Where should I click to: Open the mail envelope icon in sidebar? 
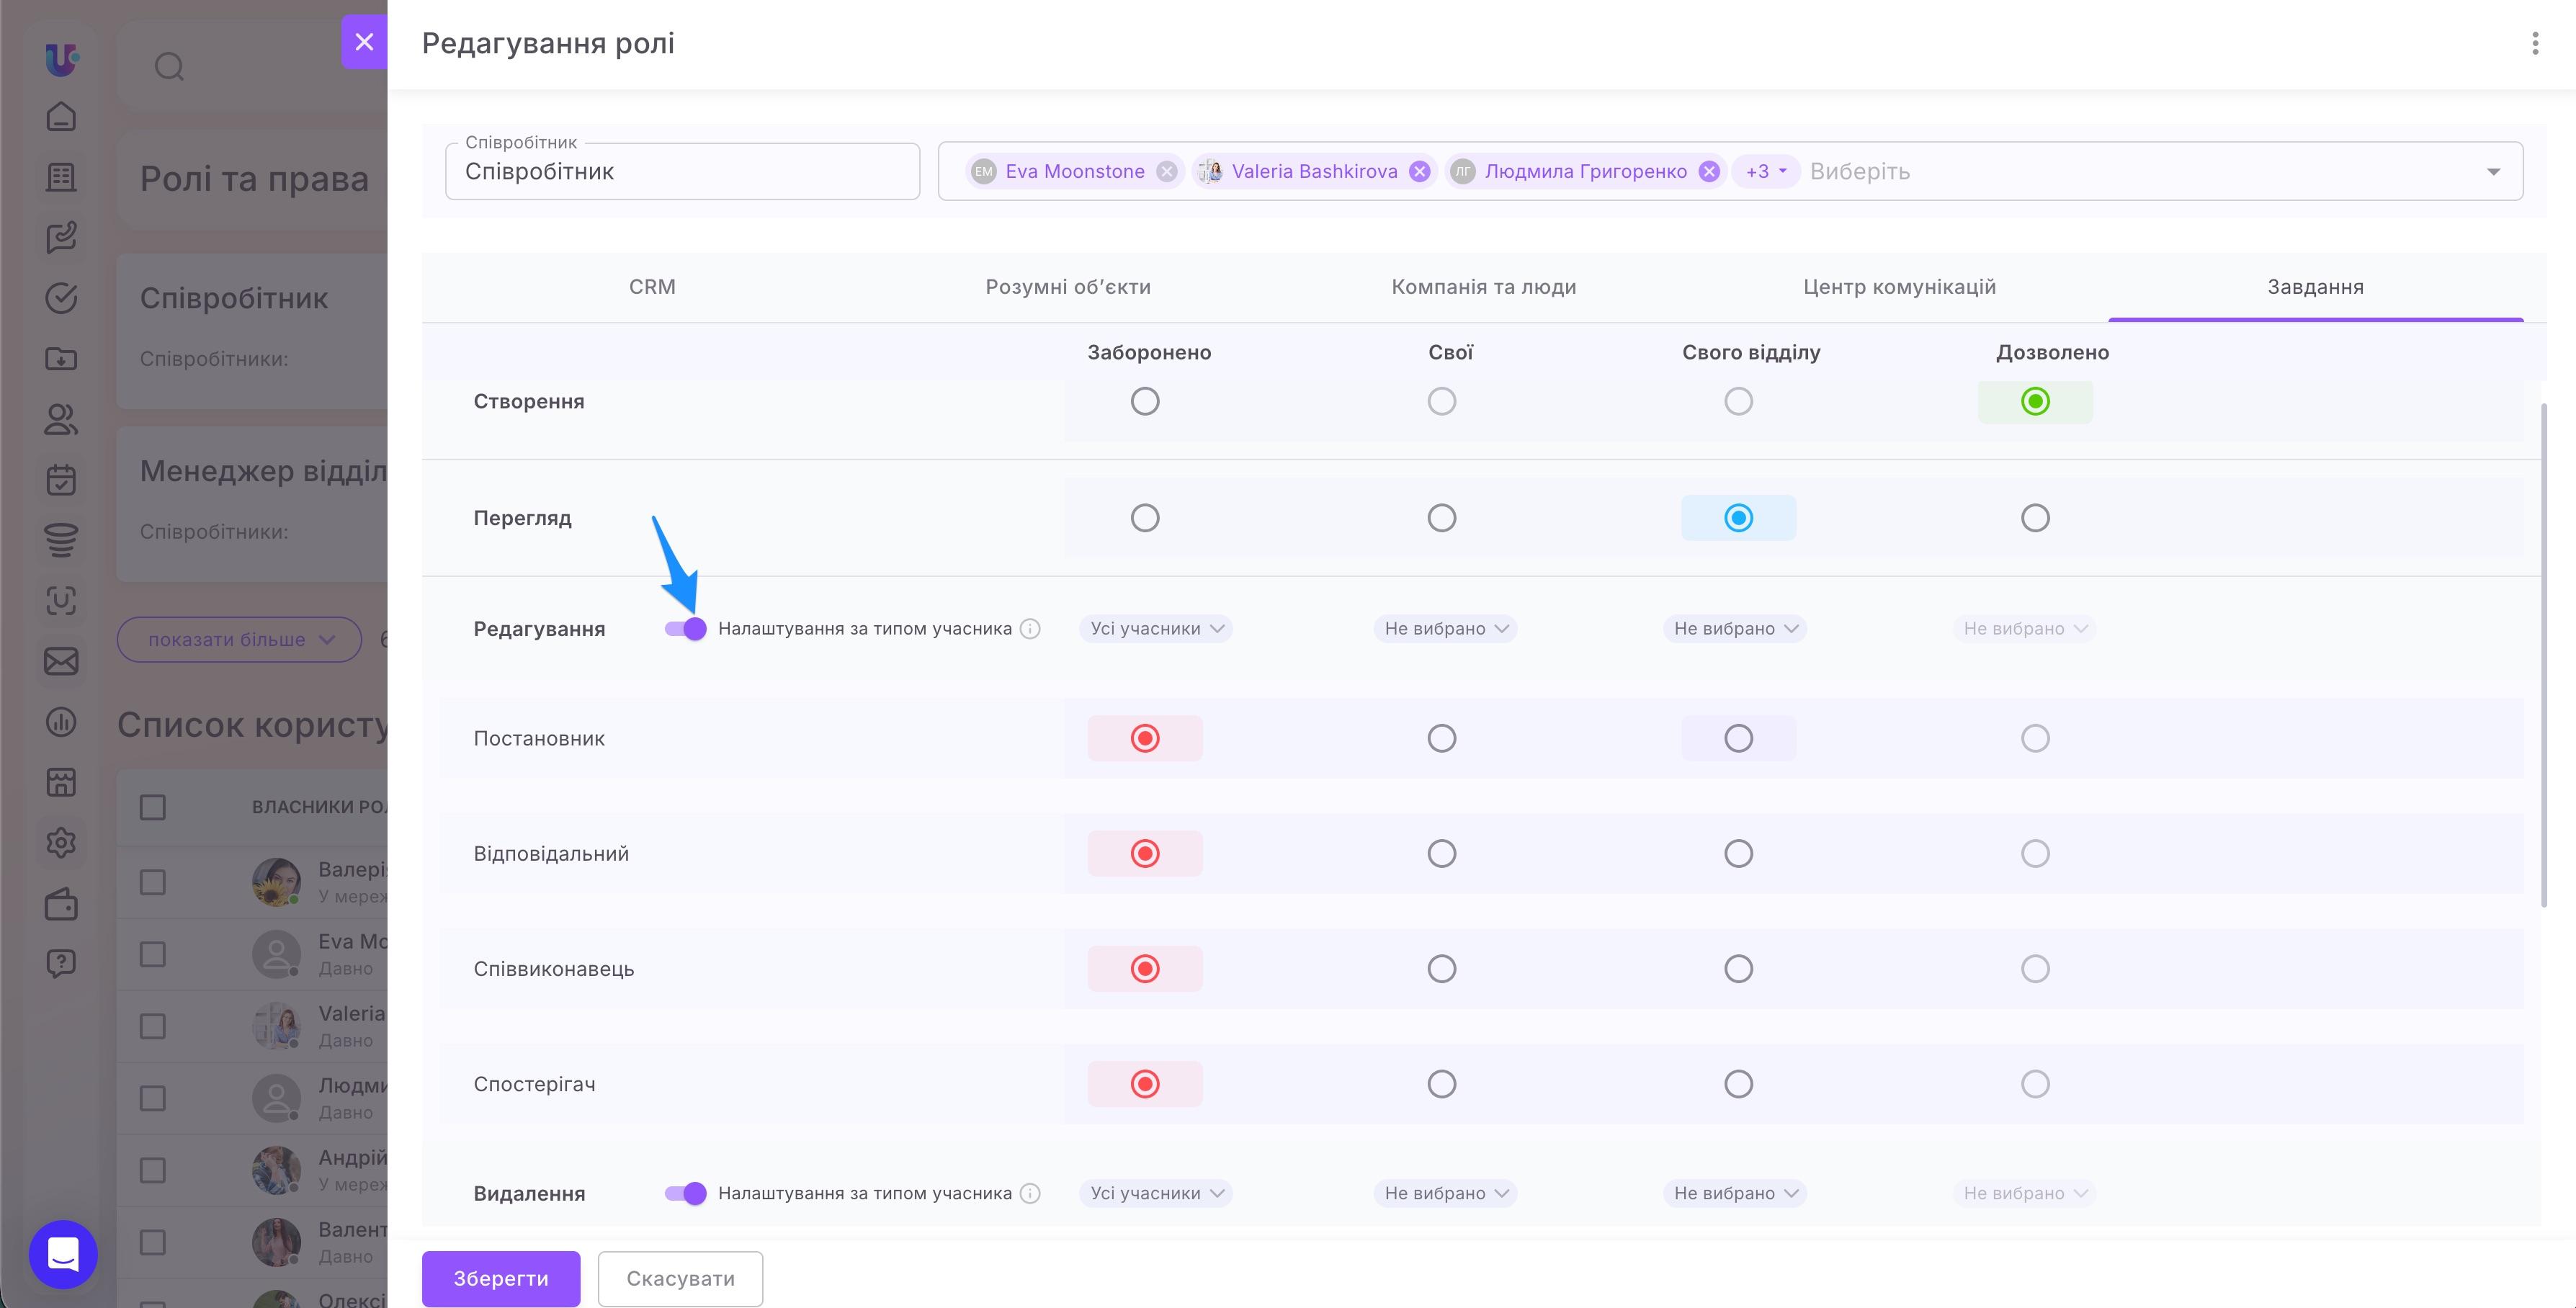coord(61,661)
